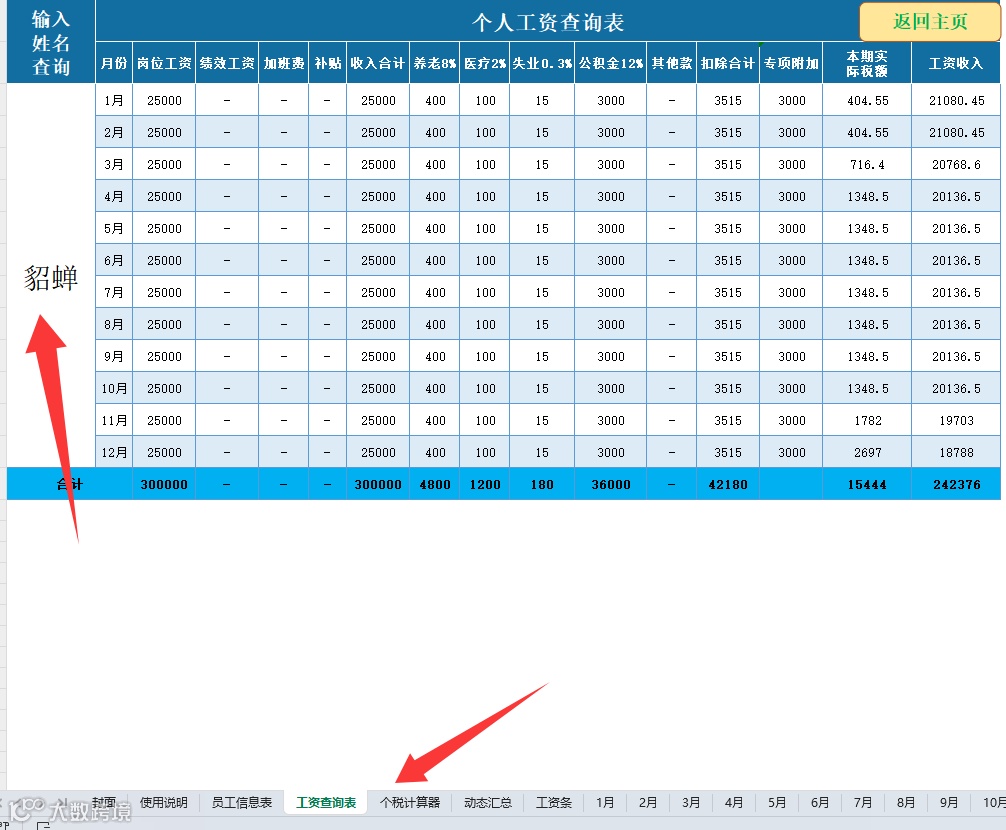
Task: Open the 动态汇总 sheet tab
Action: click(488, 802)
